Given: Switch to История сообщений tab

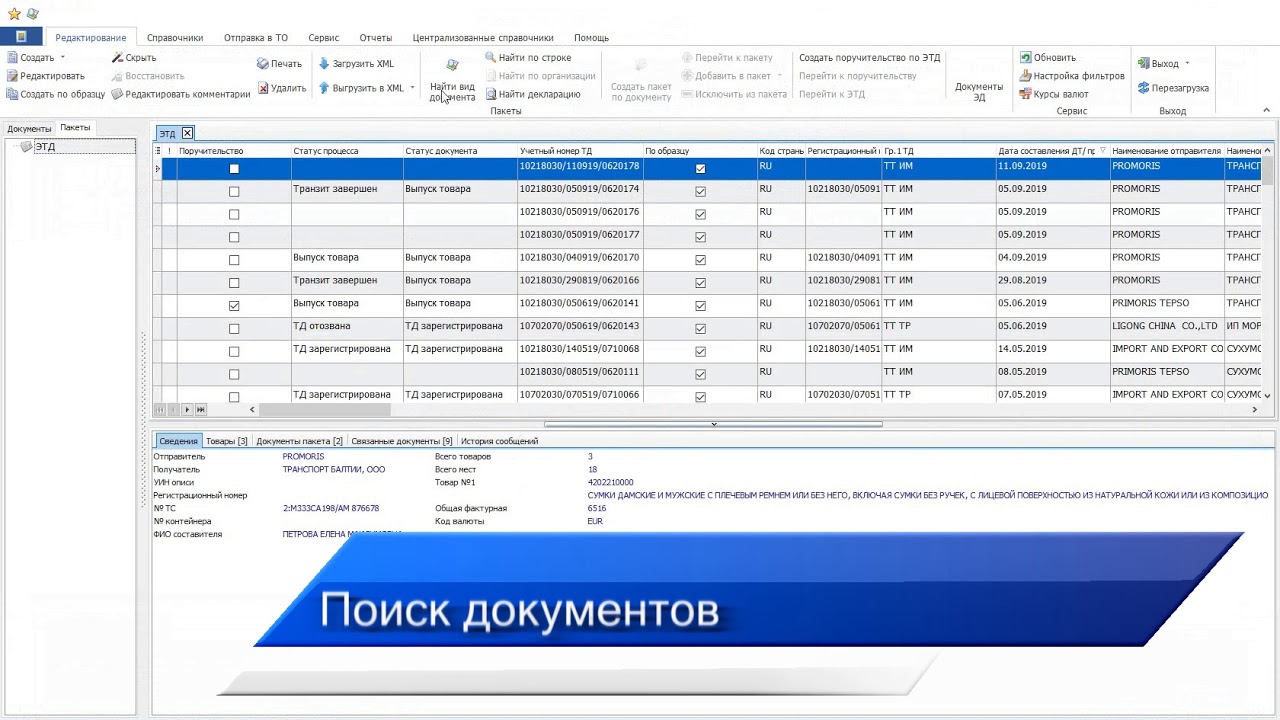Looking at the screenshot, I should click(499, 441).
